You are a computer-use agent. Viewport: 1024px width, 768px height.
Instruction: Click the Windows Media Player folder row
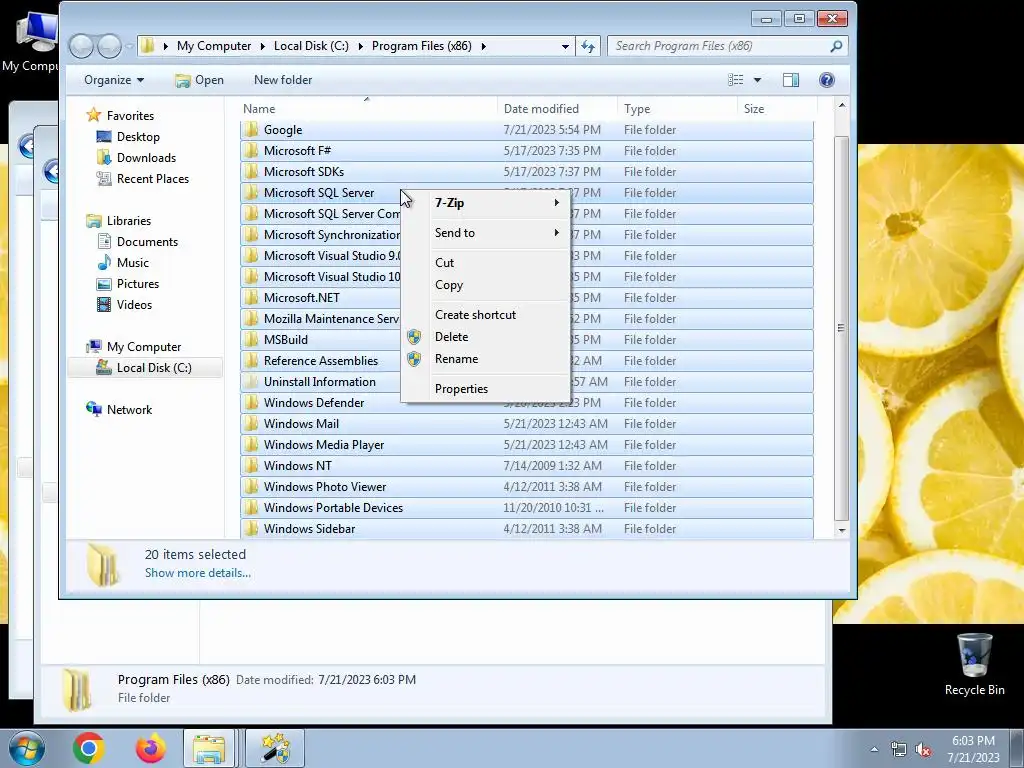tap(526, 445)
